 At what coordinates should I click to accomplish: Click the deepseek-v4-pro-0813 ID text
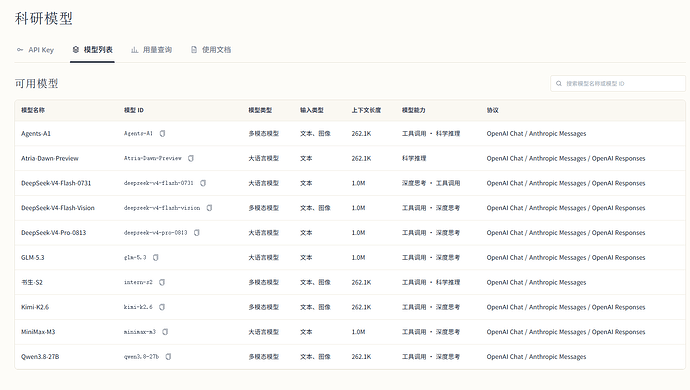(156, 232)
